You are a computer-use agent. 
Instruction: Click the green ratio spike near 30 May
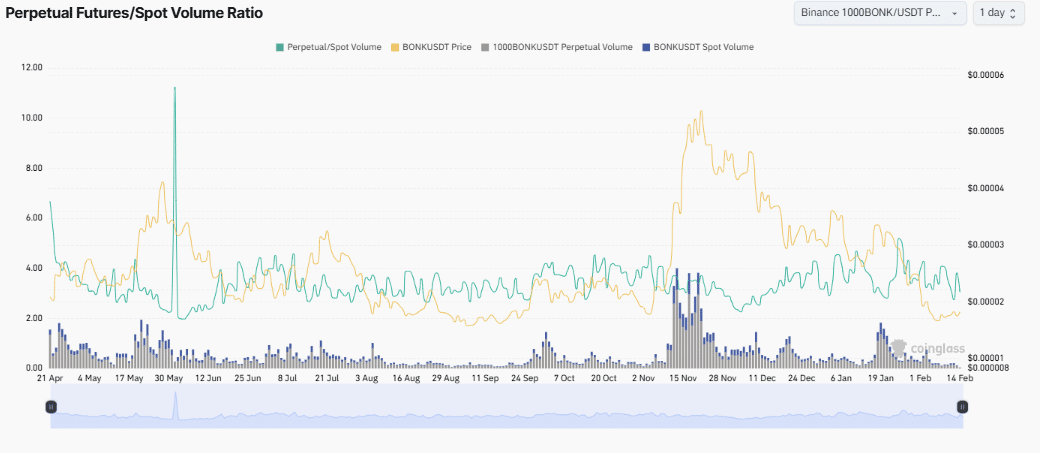tap(175, 90)
